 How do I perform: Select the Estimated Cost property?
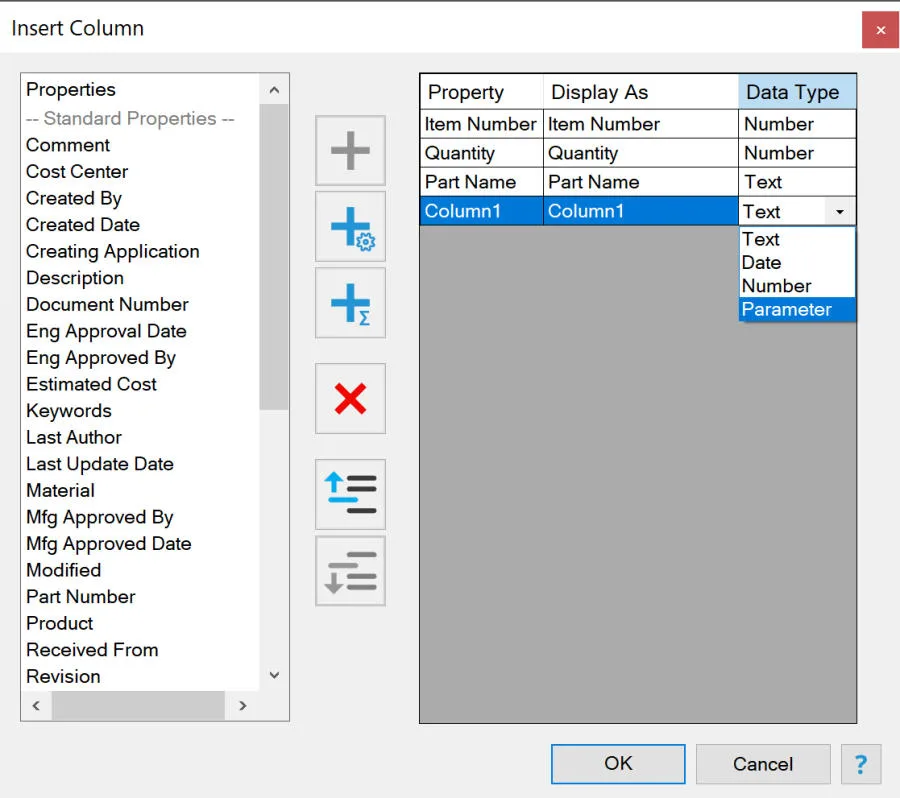click(91, 384)
